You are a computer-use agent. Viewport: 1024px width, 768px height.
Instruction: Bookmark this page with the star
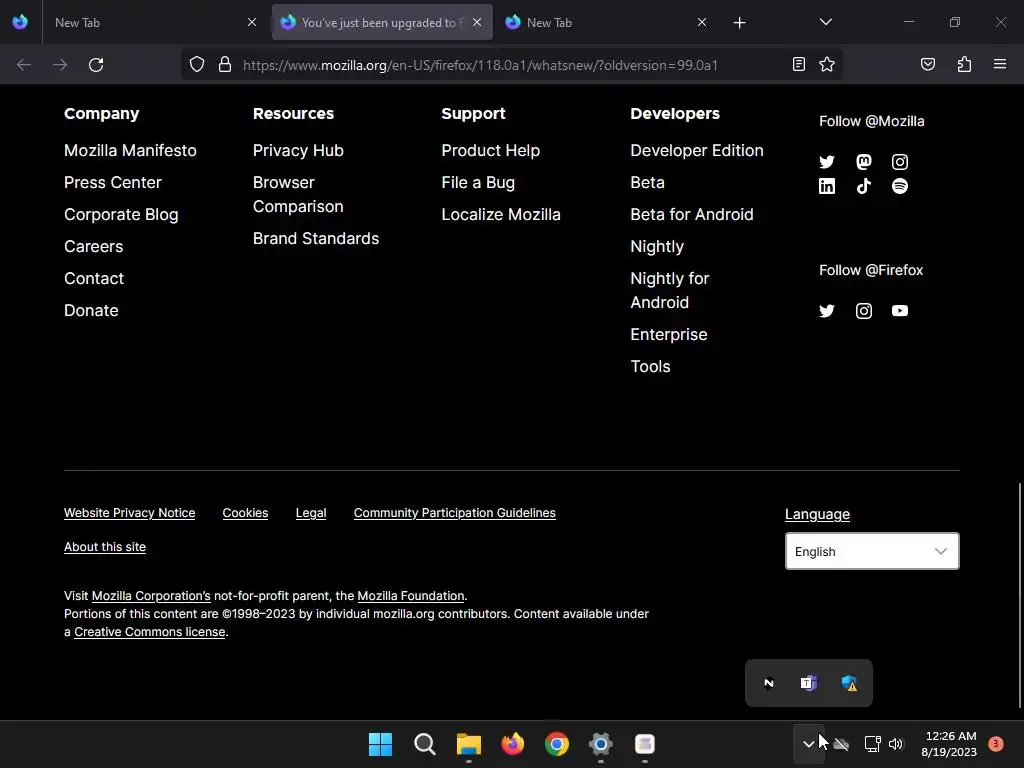tap(827, 64)
